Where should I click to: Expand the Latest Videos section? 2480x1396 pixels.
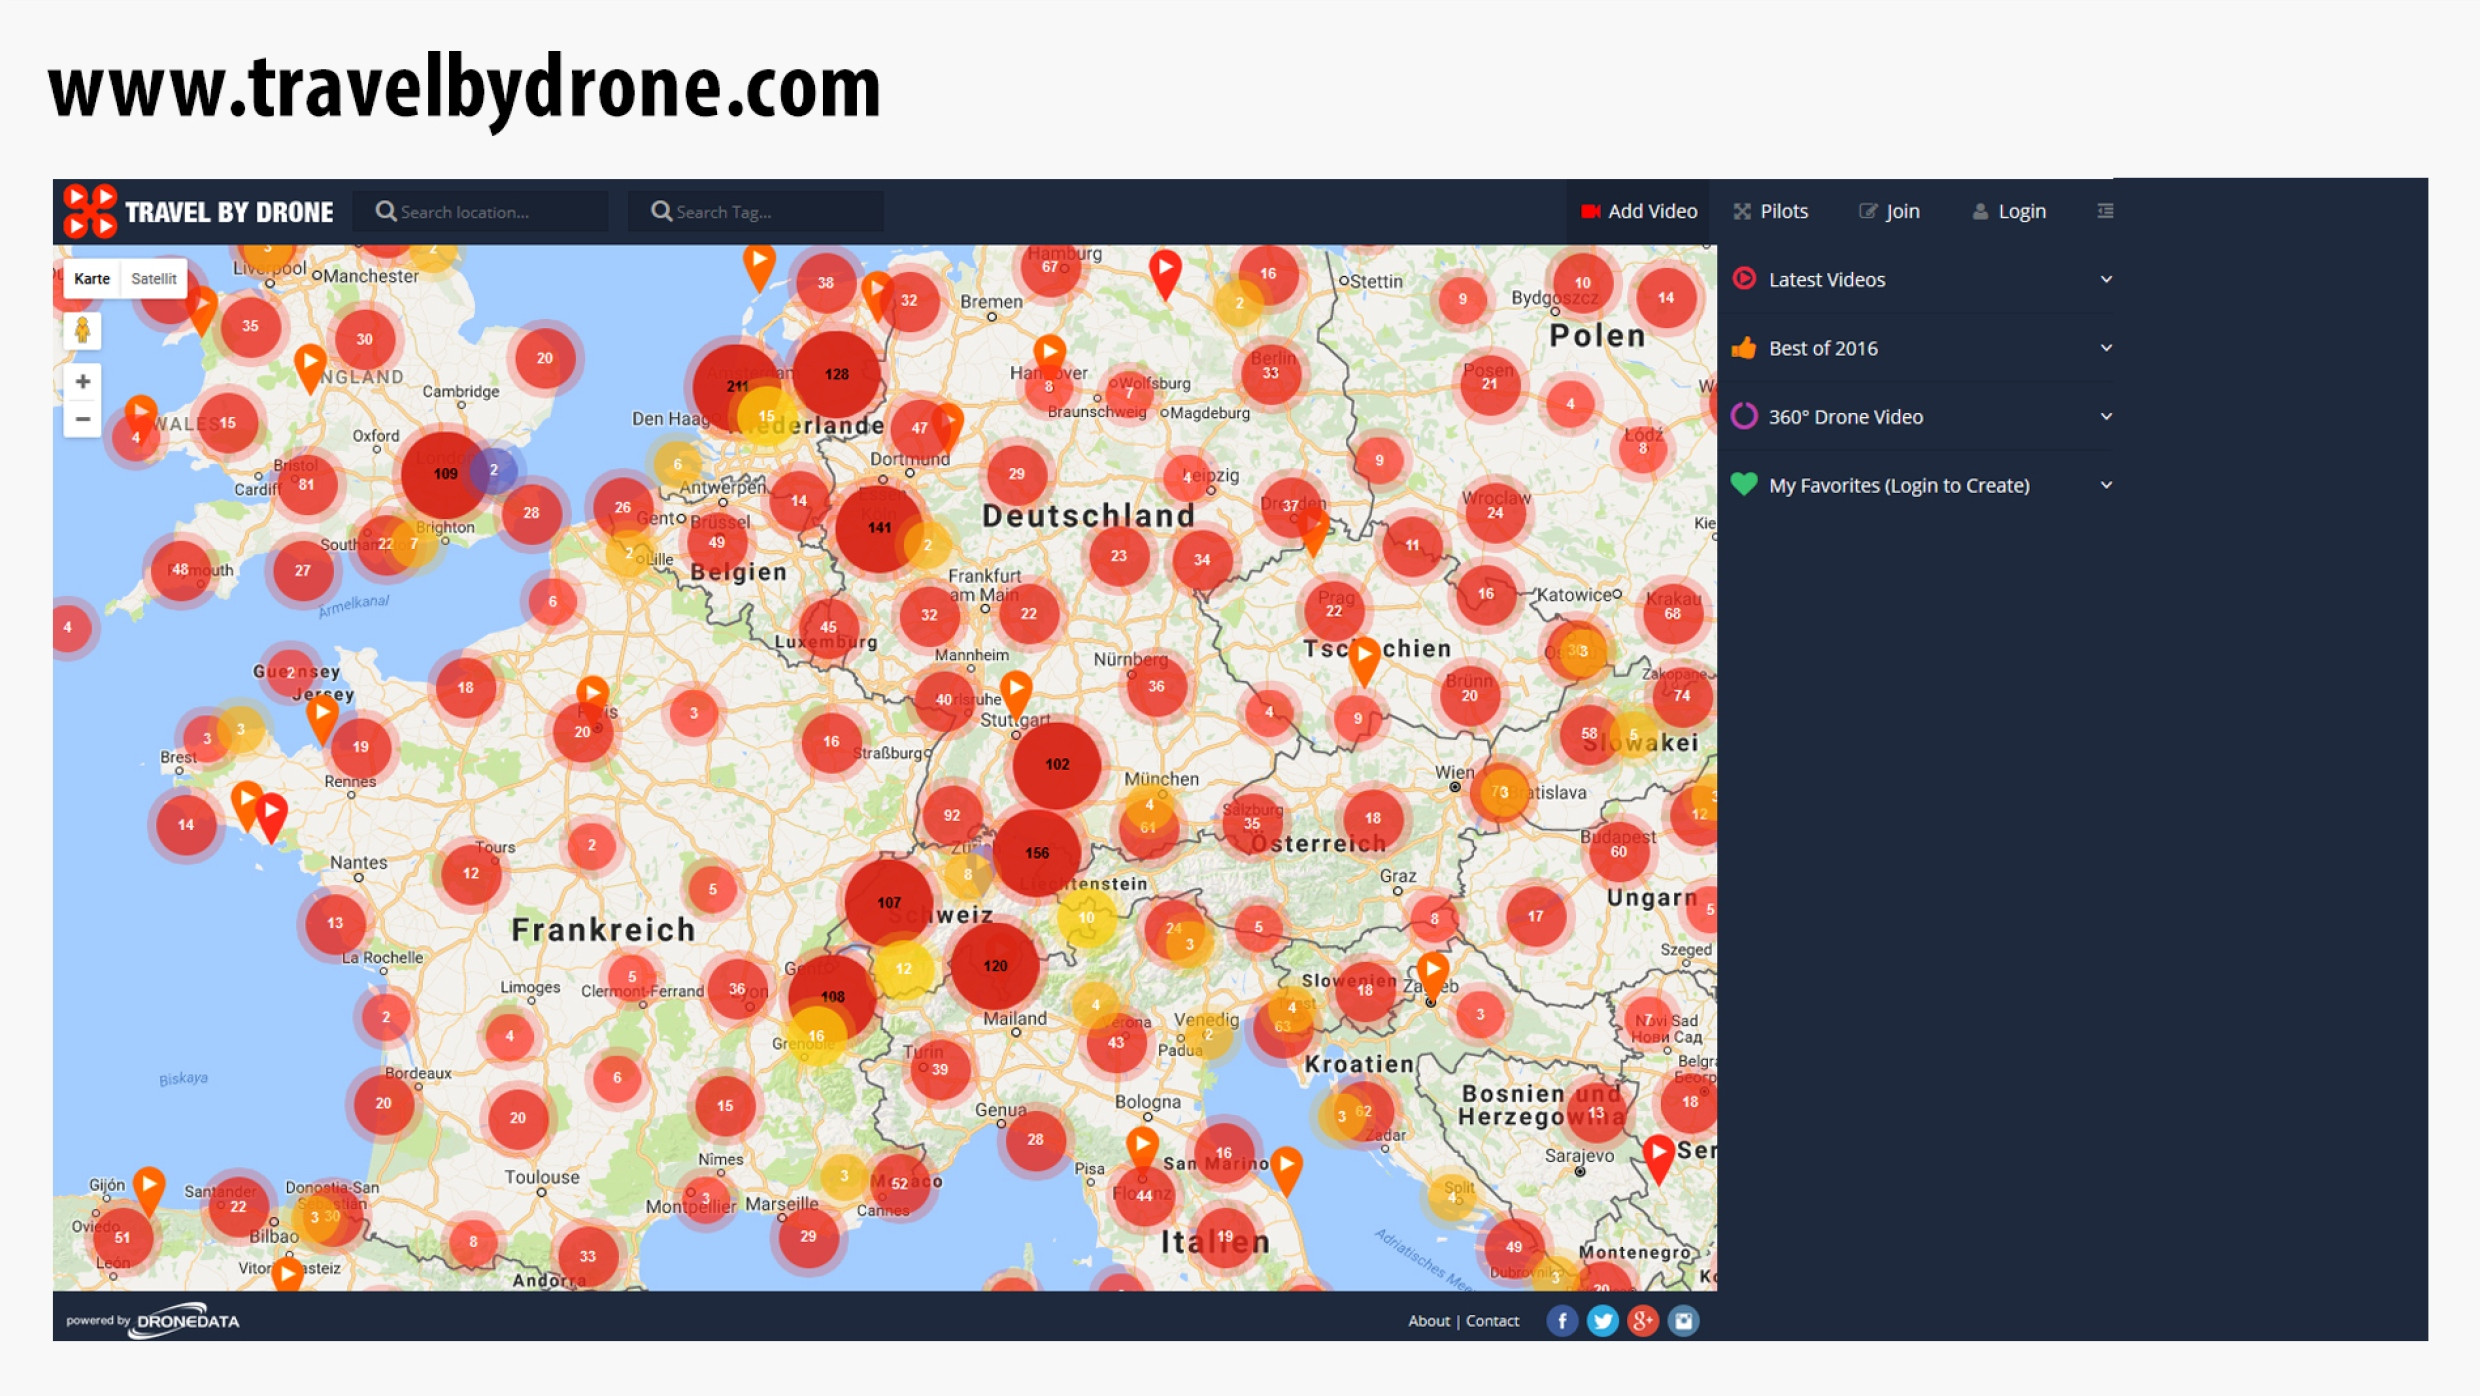tap(1826, 280)
